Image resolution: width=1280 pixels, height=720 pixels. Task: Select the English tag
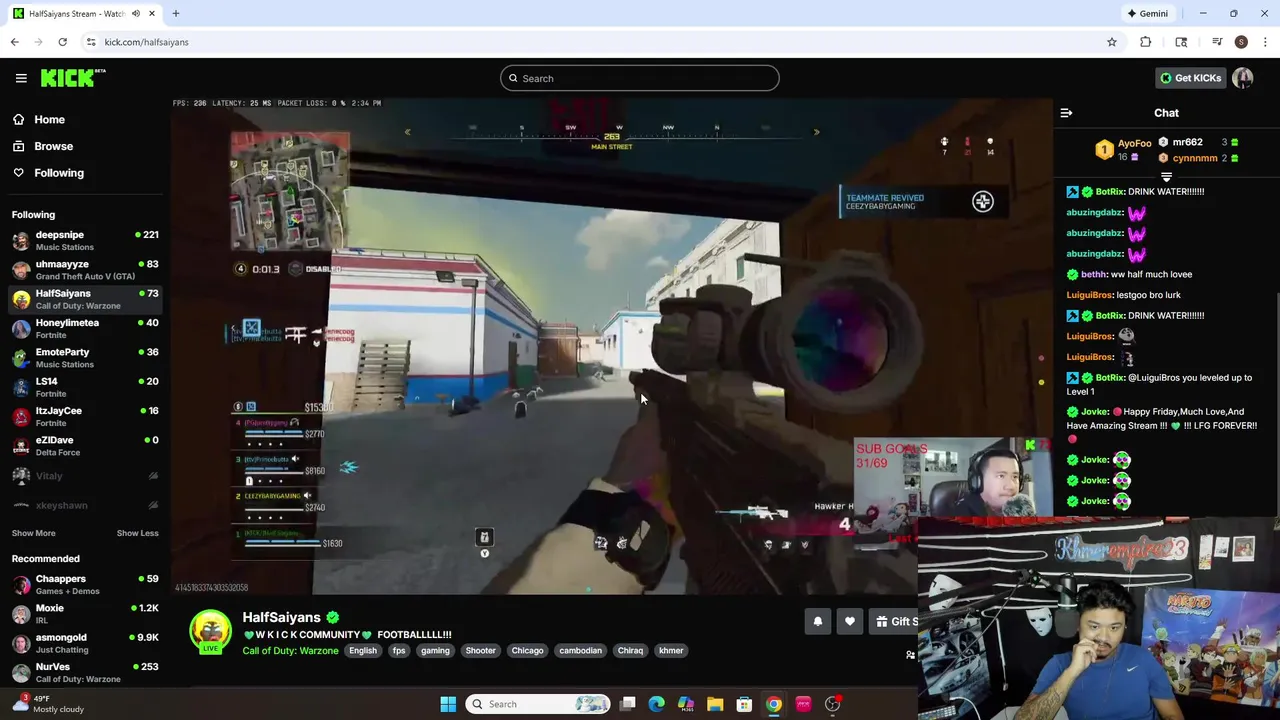[363, 651]
